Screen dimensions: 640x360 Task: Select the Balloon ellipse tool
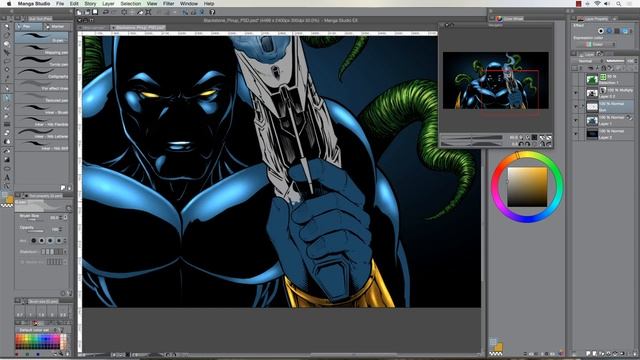pyautogui.click(x=7, y=169)
